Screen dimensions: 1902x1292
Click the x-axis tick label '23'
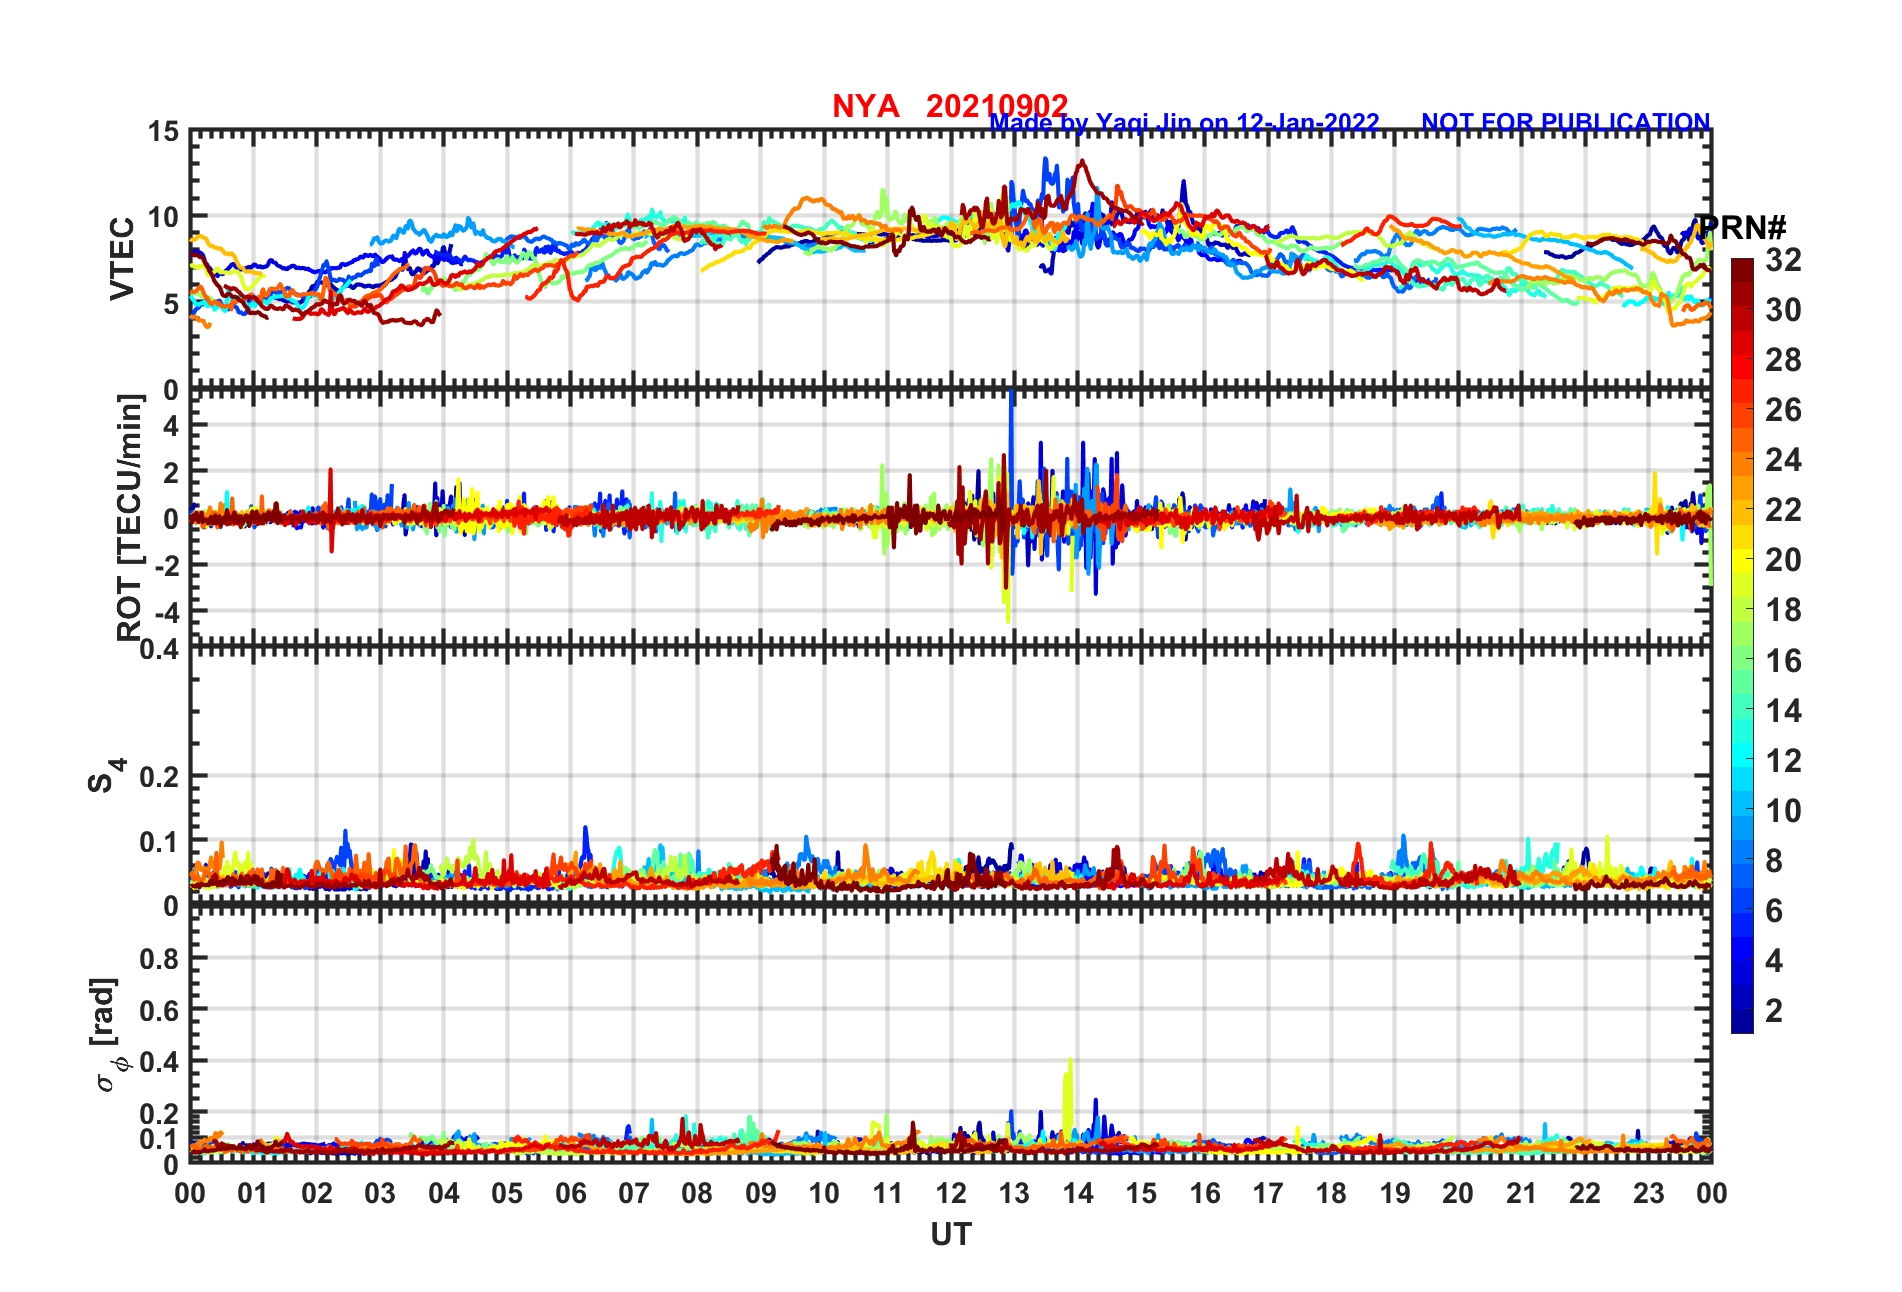(1648, 1193)
